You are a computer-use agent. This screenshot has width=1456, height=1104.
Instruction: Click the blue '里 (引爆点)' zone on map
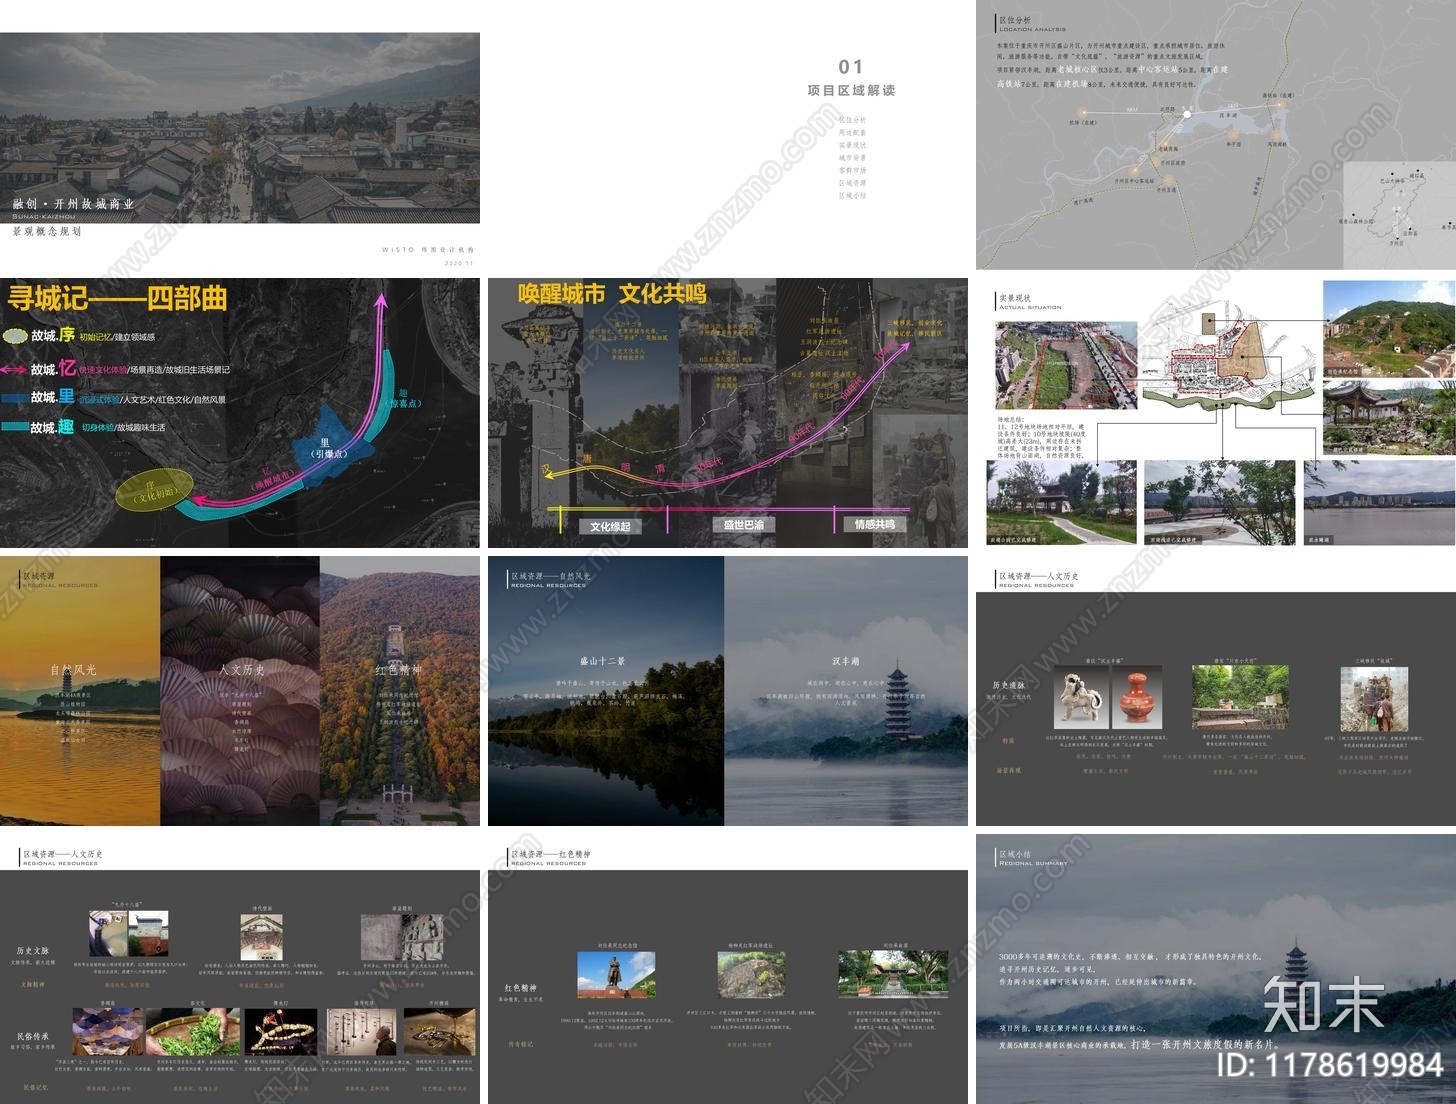click(x=326, y=450)
